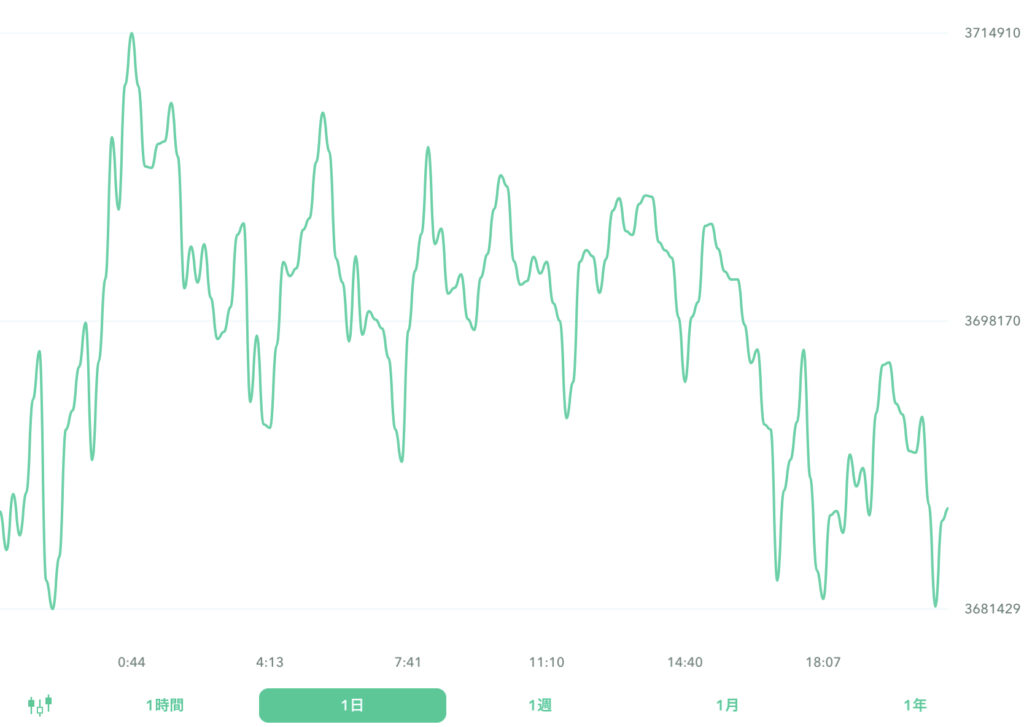Switch to candlestick chart view
This screenshot has height=727, width=1024.
pos(40,705)
